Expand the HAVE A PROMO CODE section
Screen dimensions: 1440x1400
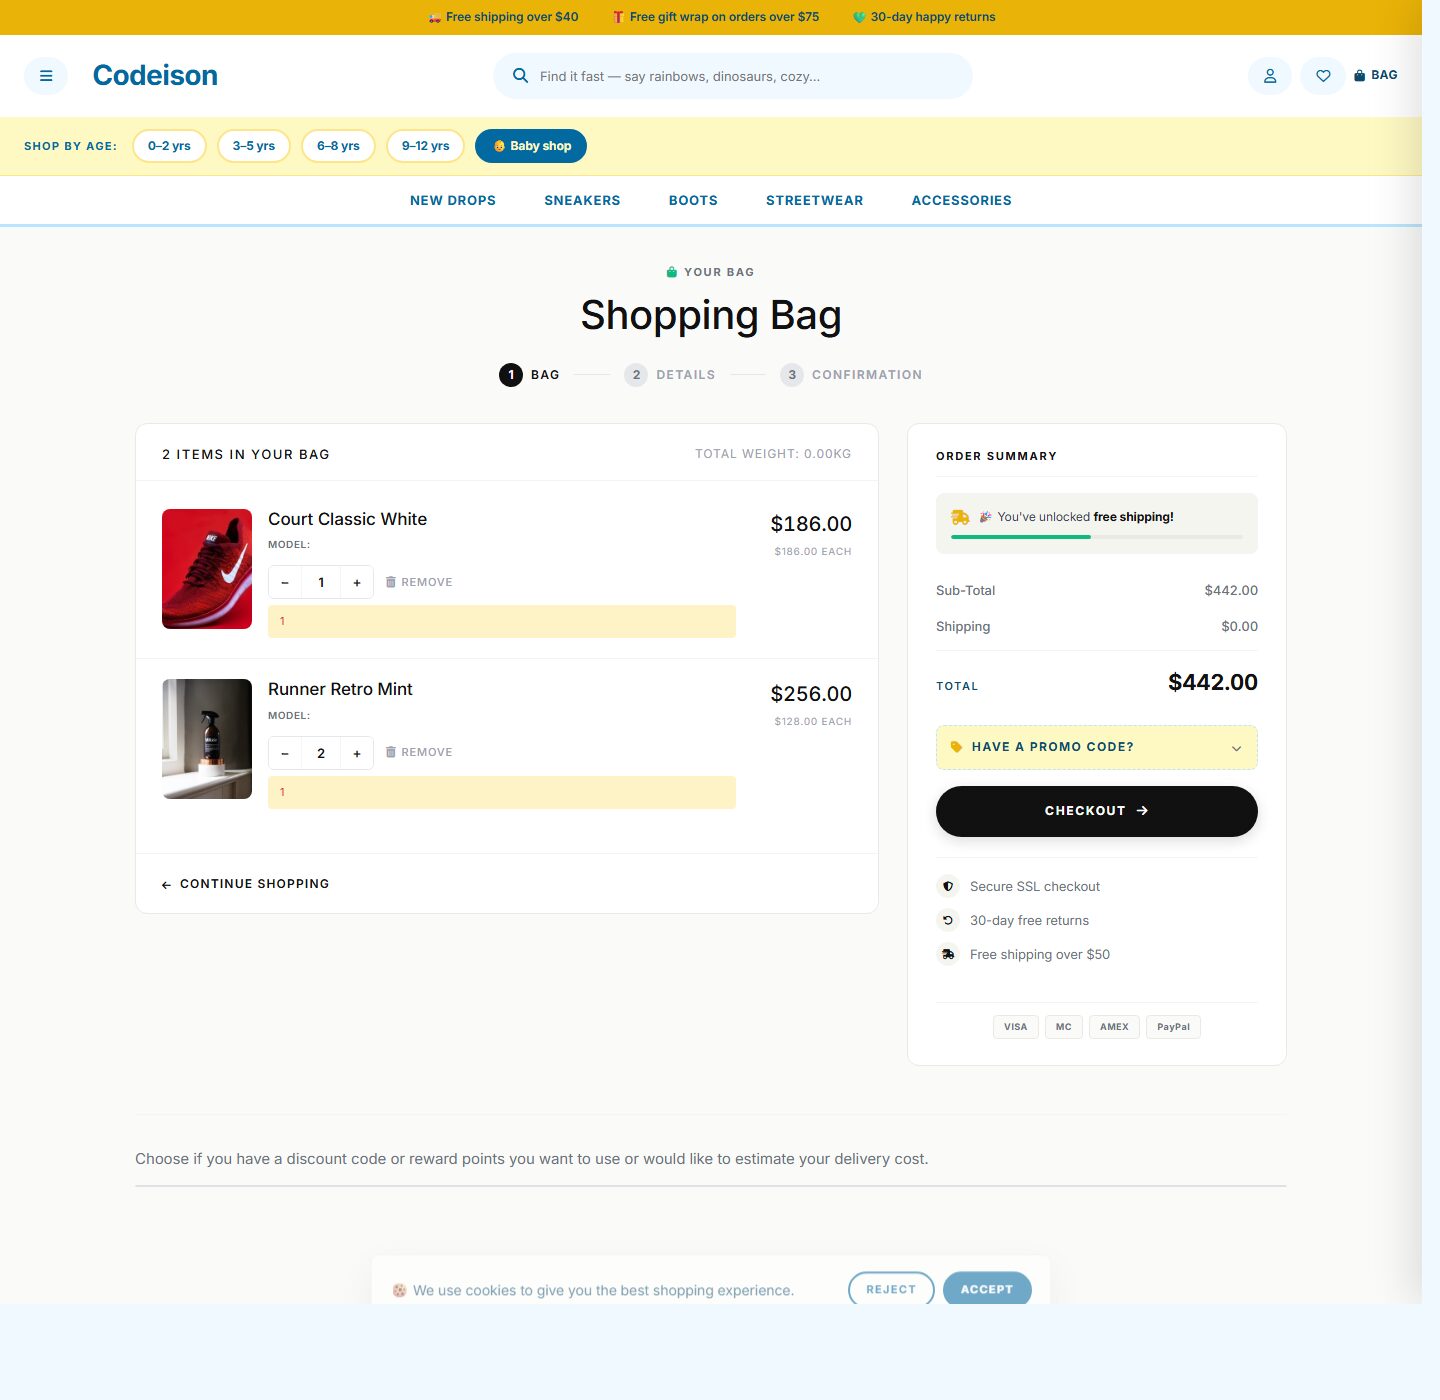click(1096, 747)
